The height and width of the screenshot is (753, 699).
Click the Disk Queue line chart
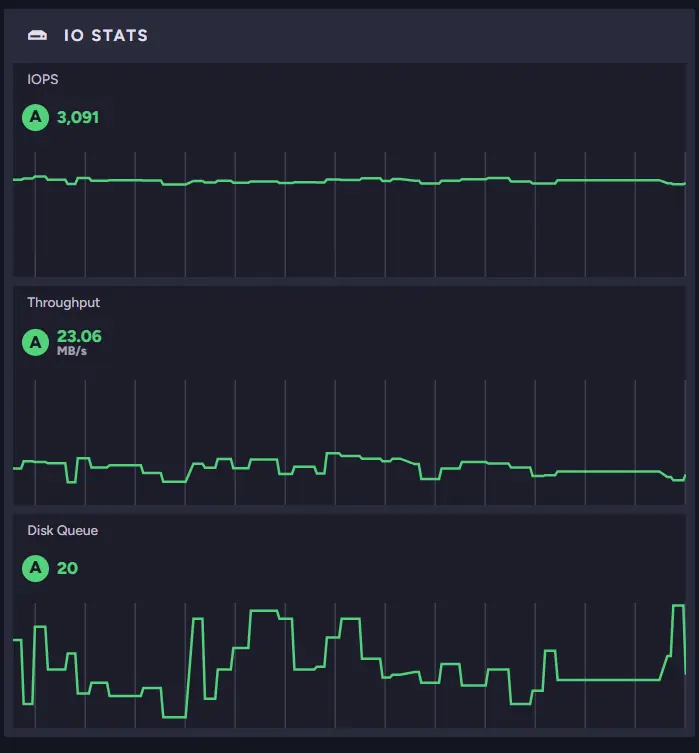tap(349, 665)
